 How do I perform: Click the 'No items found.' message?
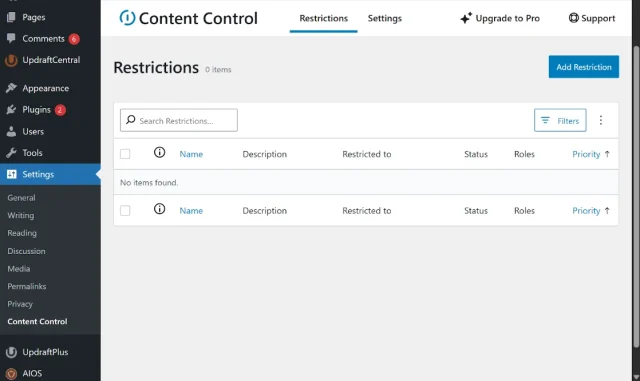click(149, 183)
